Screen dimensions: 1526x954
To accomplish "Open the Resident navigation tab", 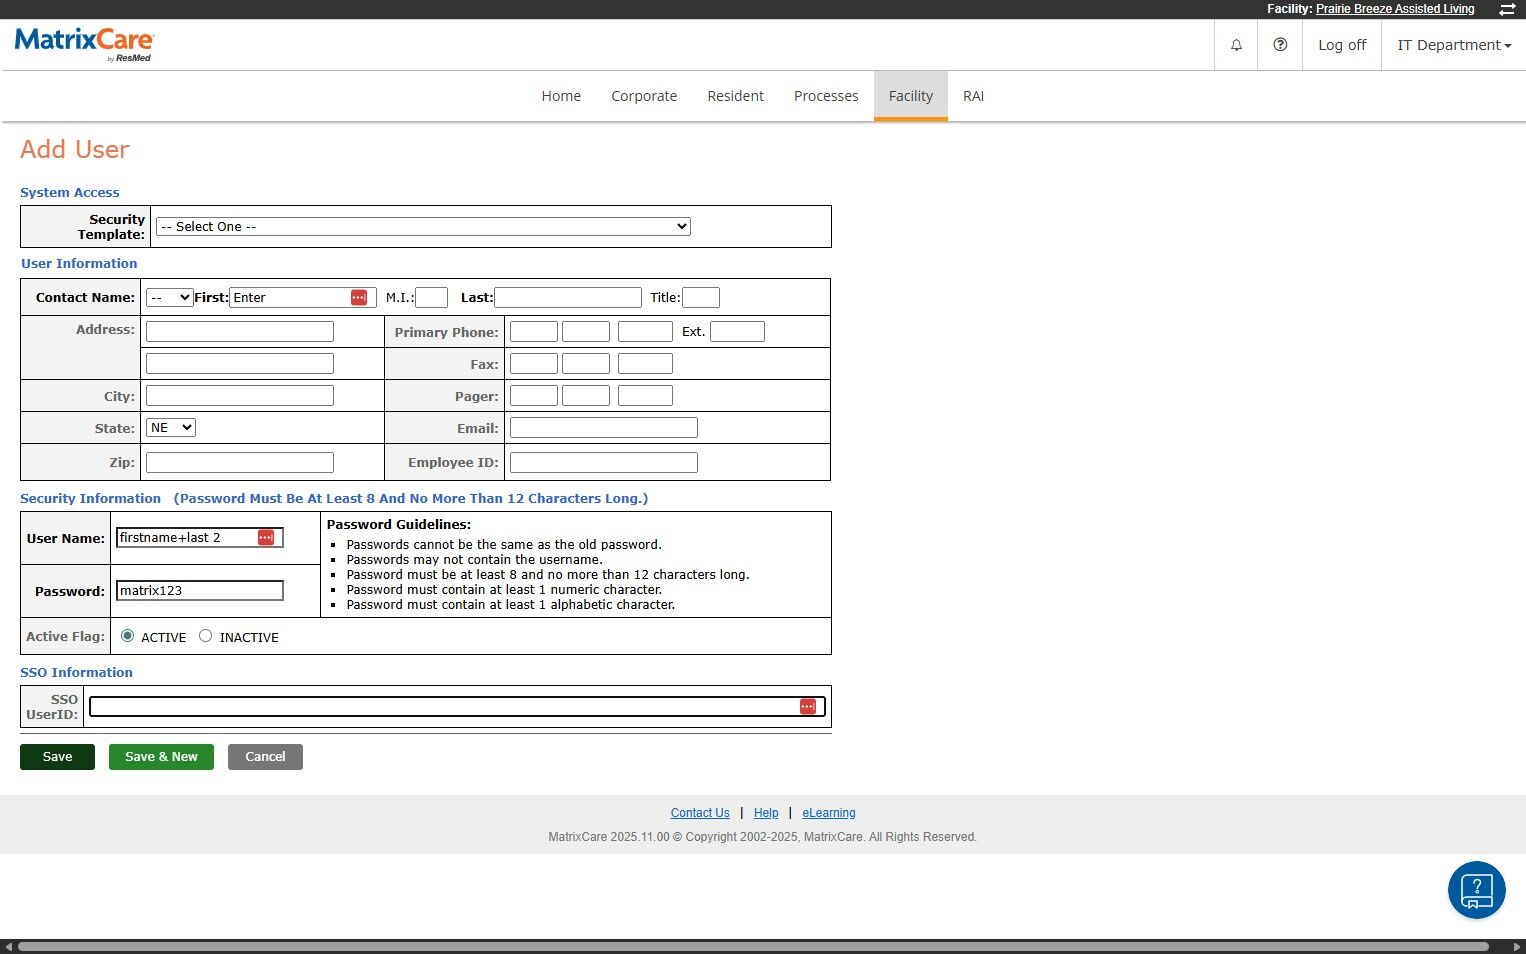I will (x=735, y=96).
